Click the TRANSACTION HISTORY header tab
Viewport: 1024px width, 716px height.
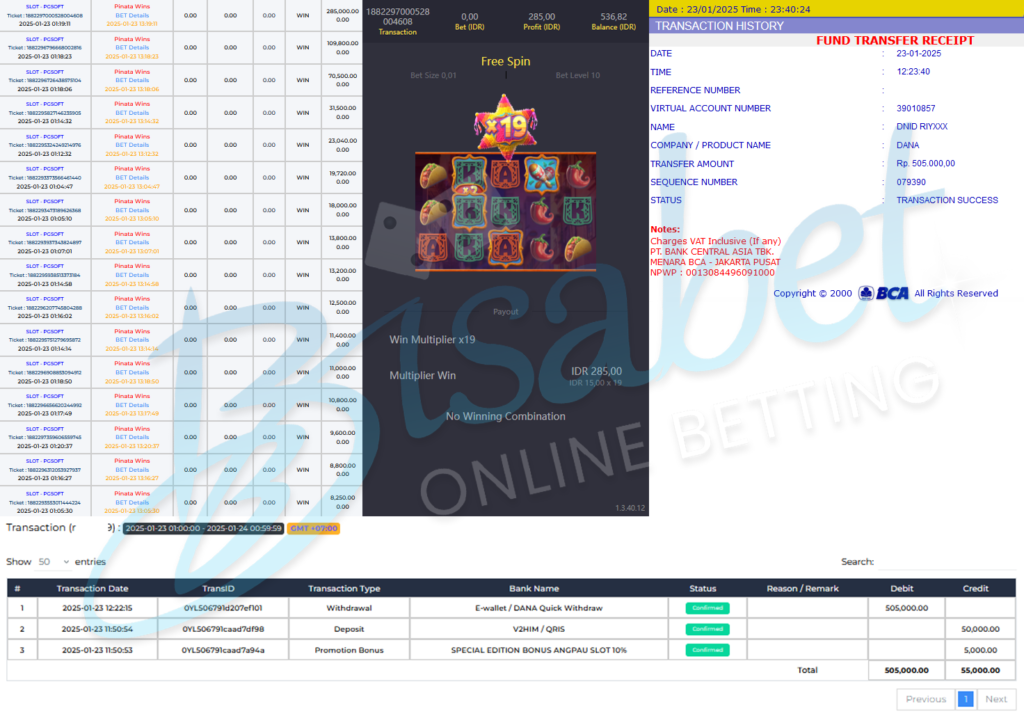click(720, 26)
